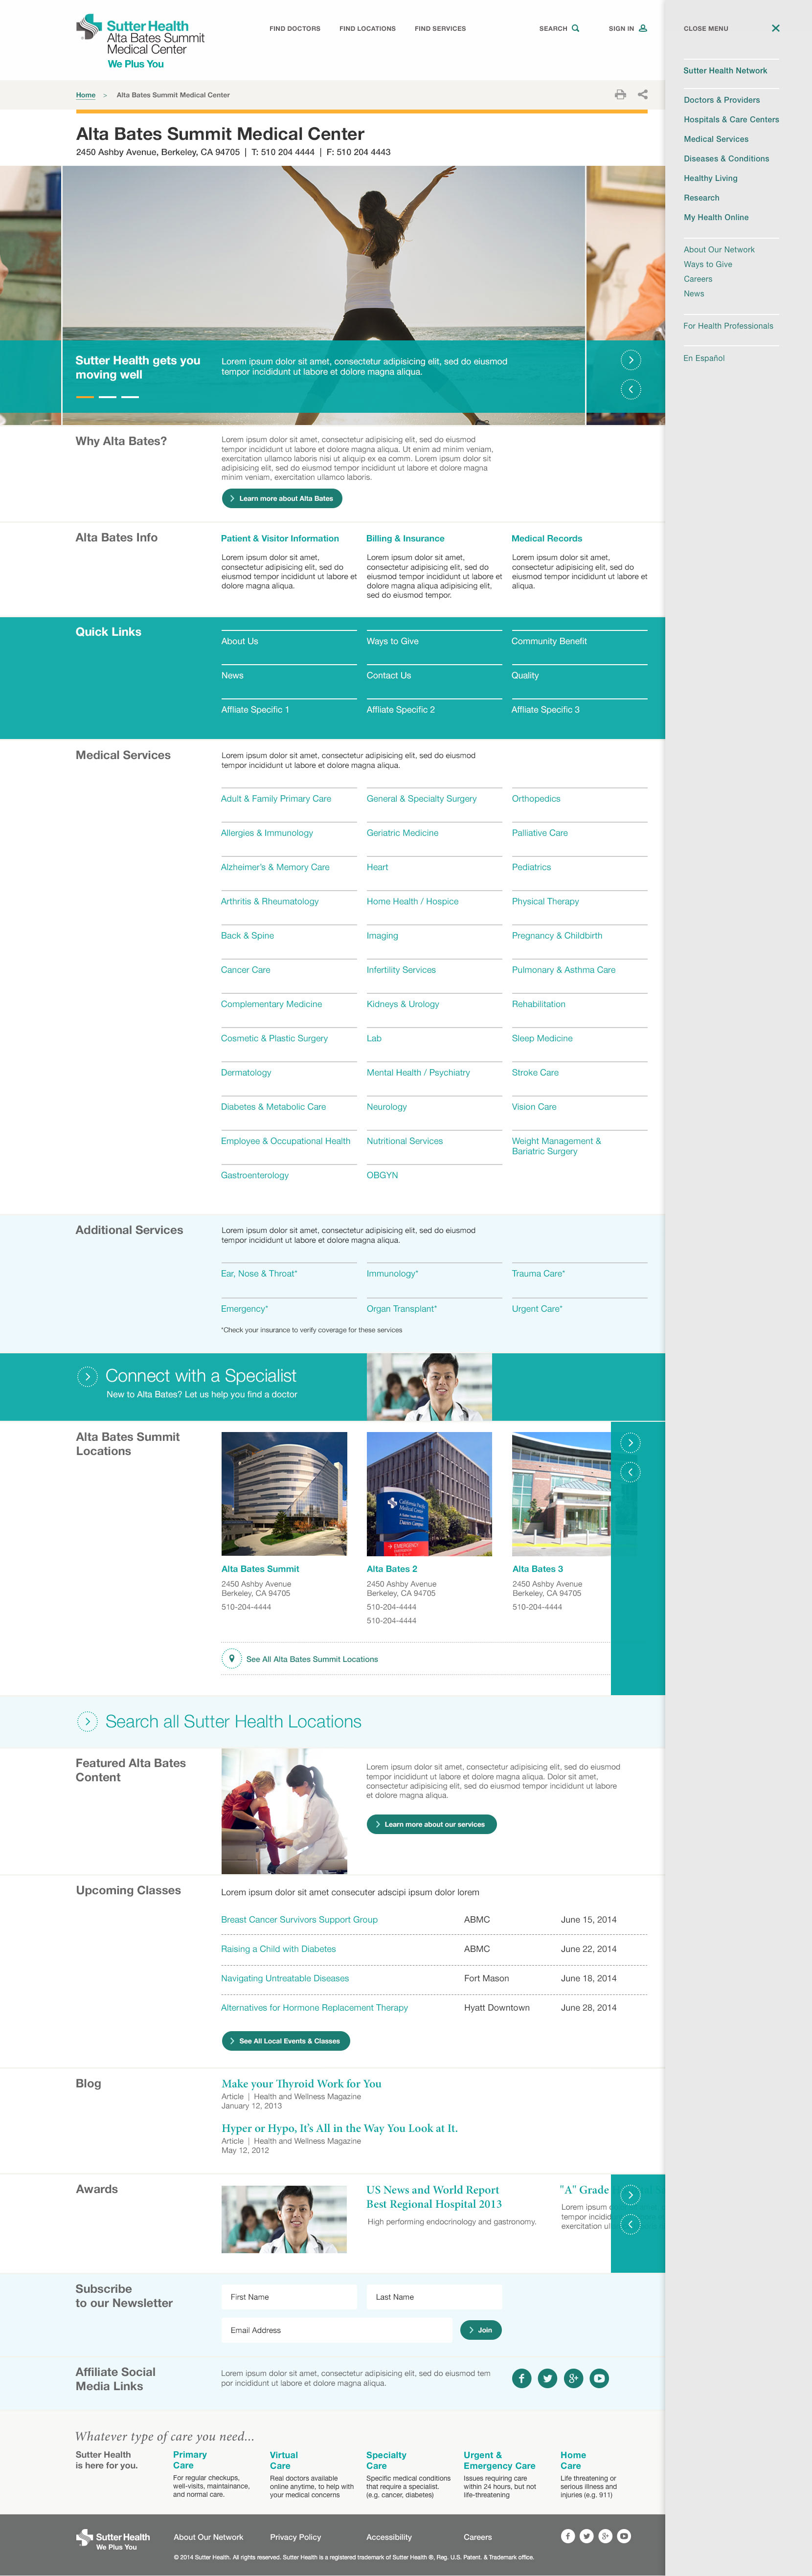Select Hospitals & Care Centers in side menu
Viewport: 812px width, 2576px height.
coord(731,120)
